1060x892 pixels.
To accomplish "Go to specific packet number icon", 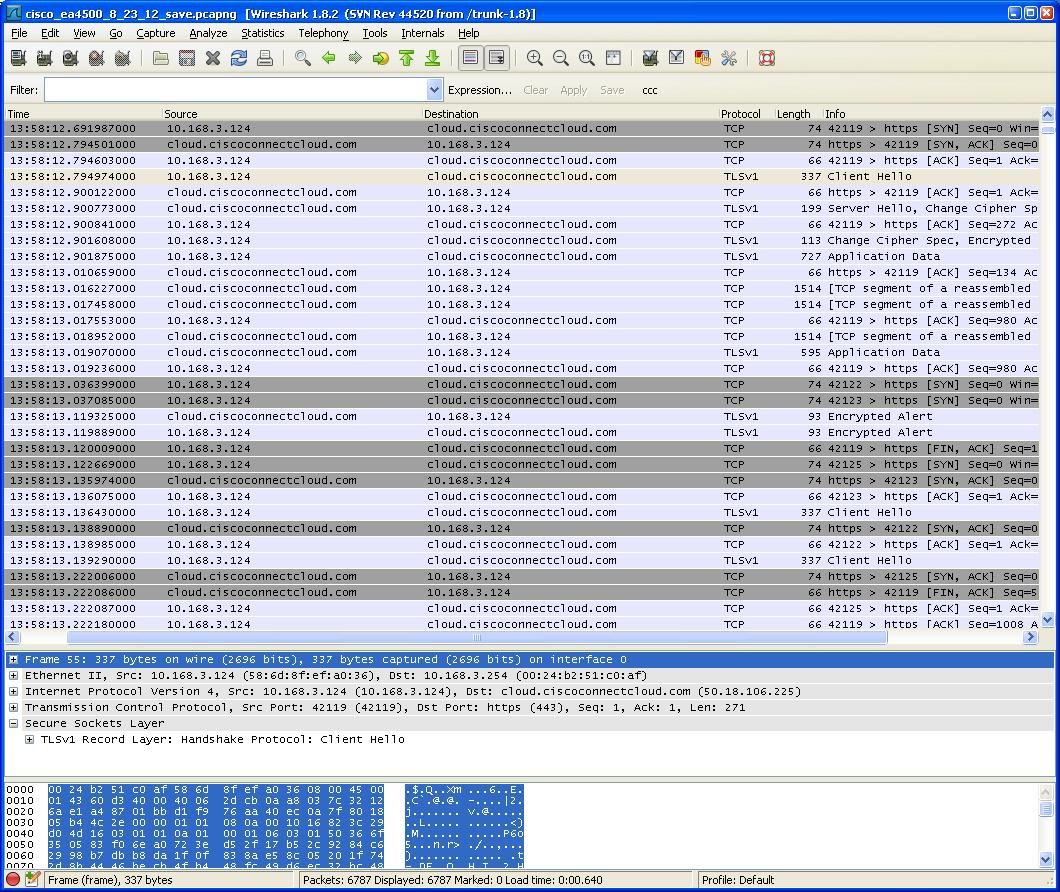I will tap(381, 58).
